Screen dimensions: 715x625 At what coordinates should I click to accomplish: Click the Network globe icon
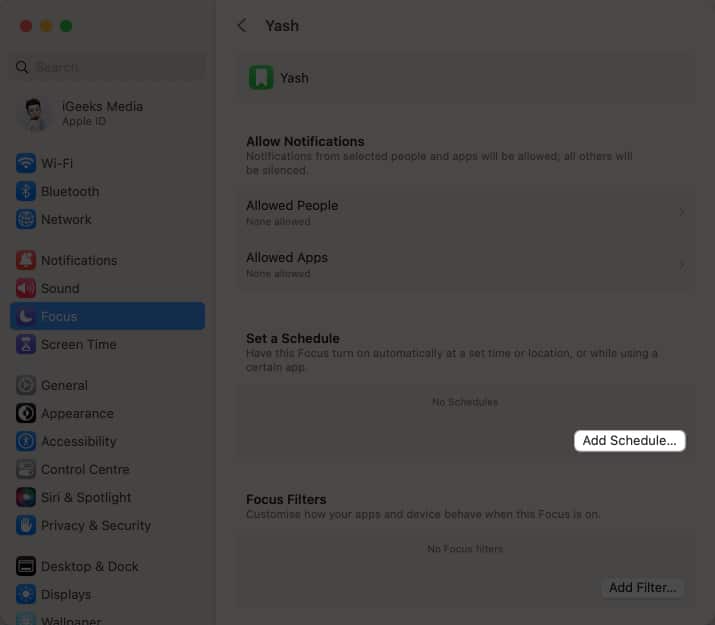pyautogui.click(x=26, y=219)
